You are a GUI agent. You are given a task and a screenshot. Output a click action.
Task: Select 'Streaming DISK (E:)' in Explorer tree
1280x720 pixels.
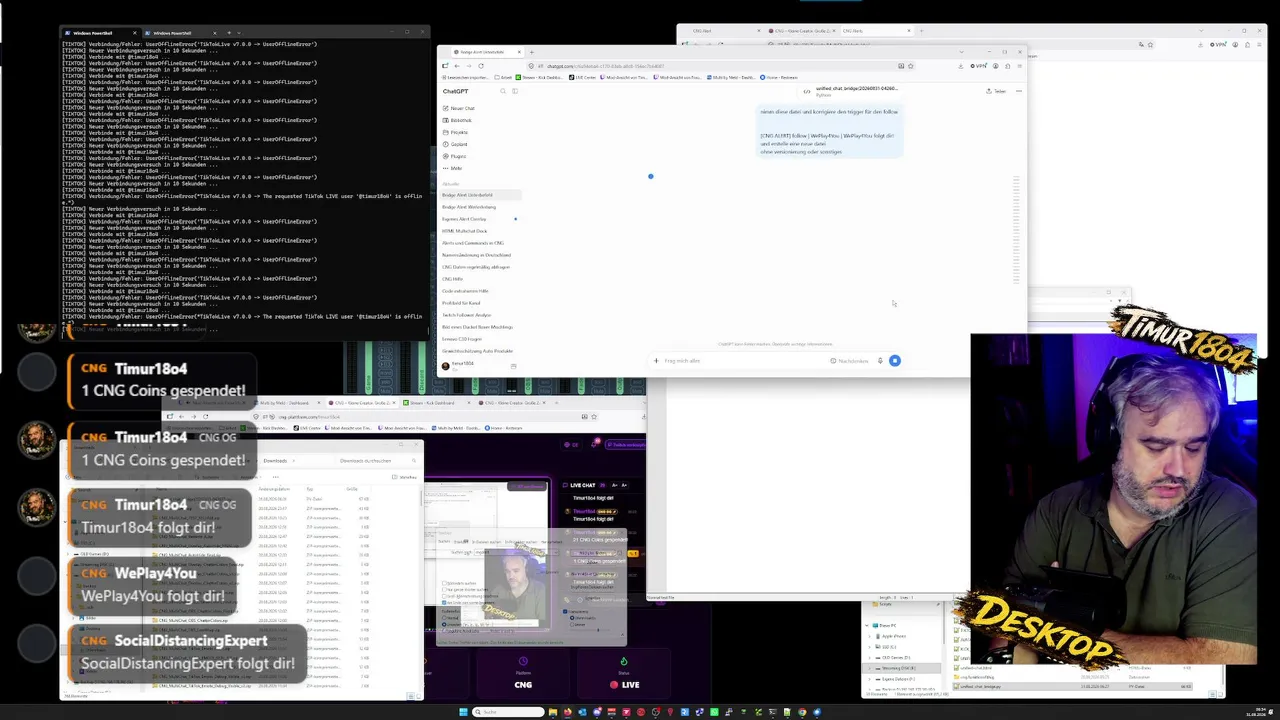pos(900,668)
